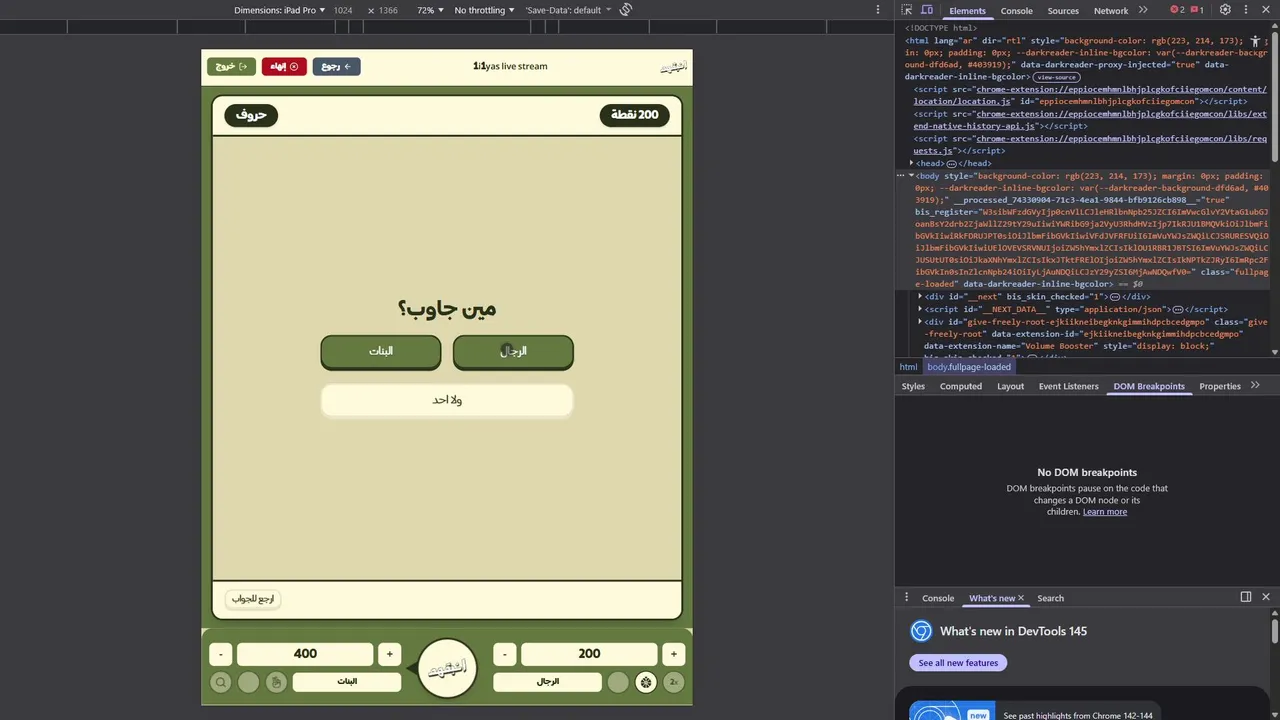Select the drawer Search tab
The width and height of the screenshot is (1280, 720).
(1050, 598)
